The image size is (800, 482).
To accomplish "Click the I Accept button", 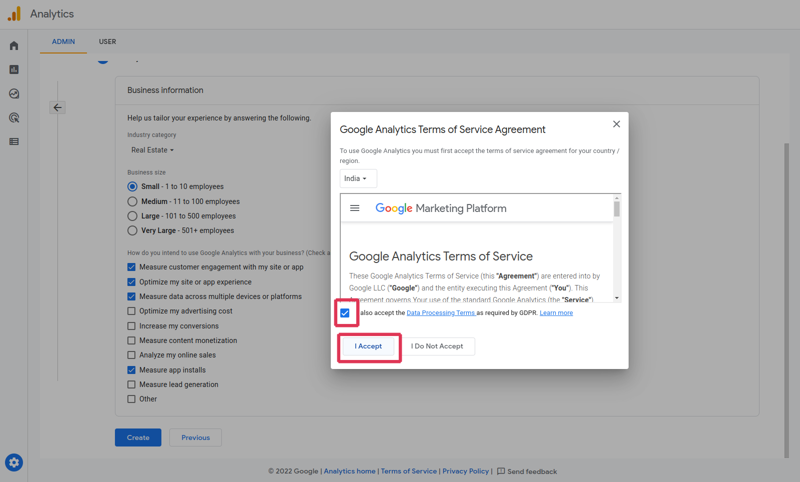I will tap(368, 346).
